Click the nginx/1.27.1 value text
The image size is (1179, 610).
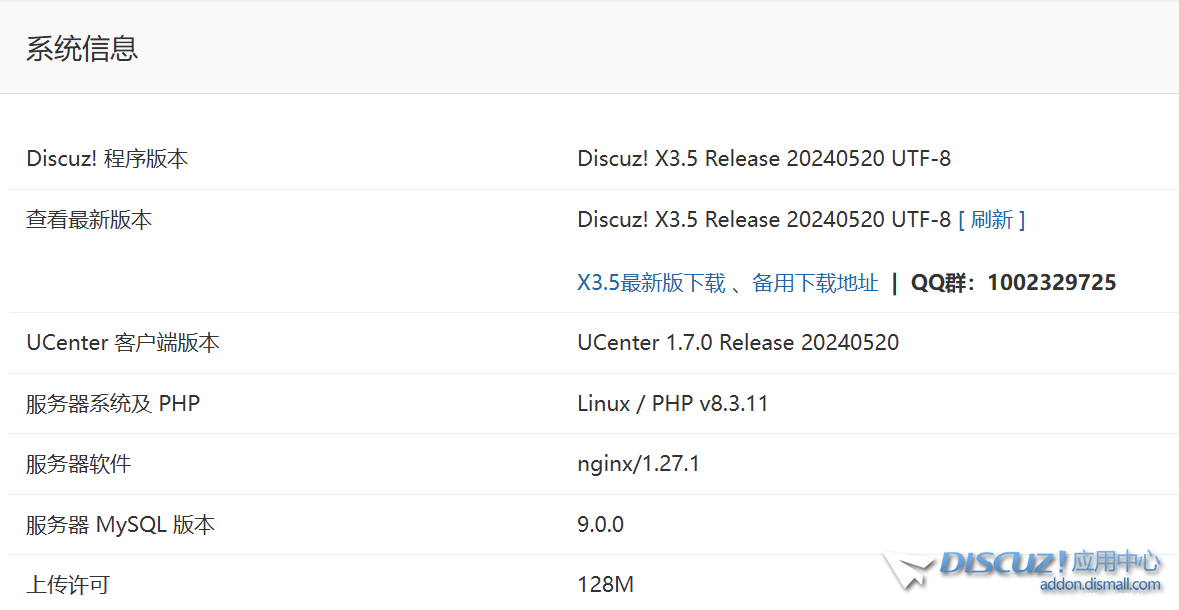click(x=638, y=464)
